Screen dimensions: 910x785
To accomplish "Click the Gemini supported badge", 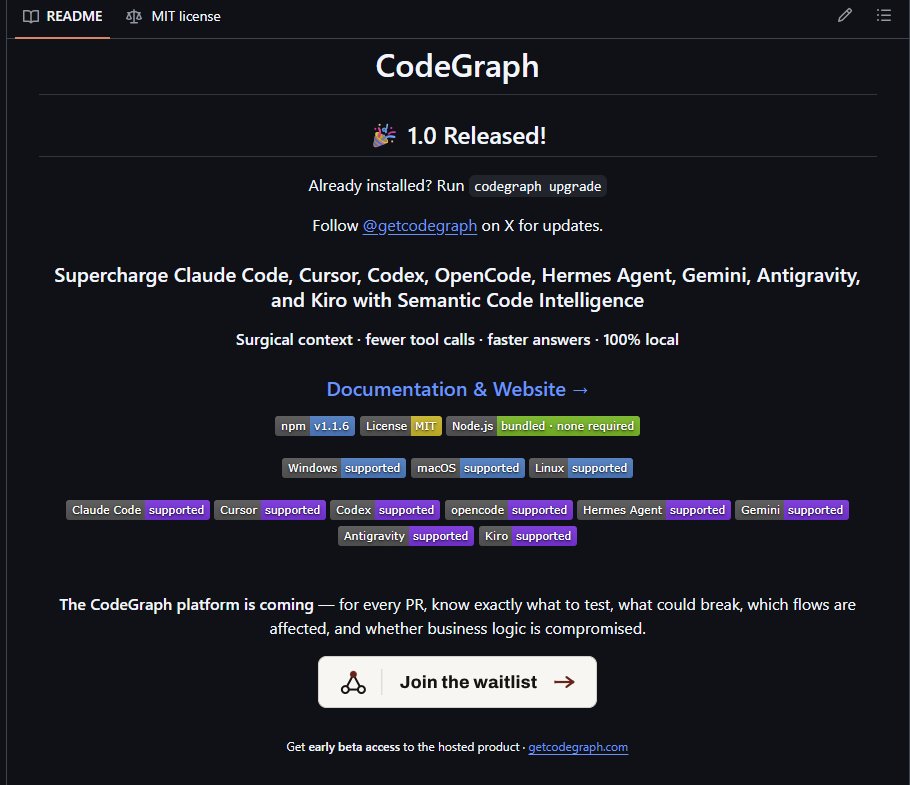I will [x=792, y=510].
